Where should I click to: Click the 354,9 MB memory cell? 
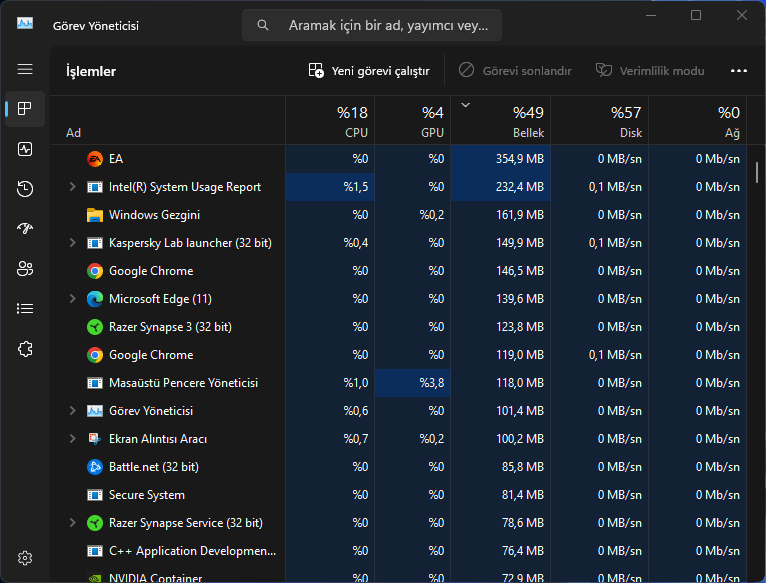pos(501,159)
